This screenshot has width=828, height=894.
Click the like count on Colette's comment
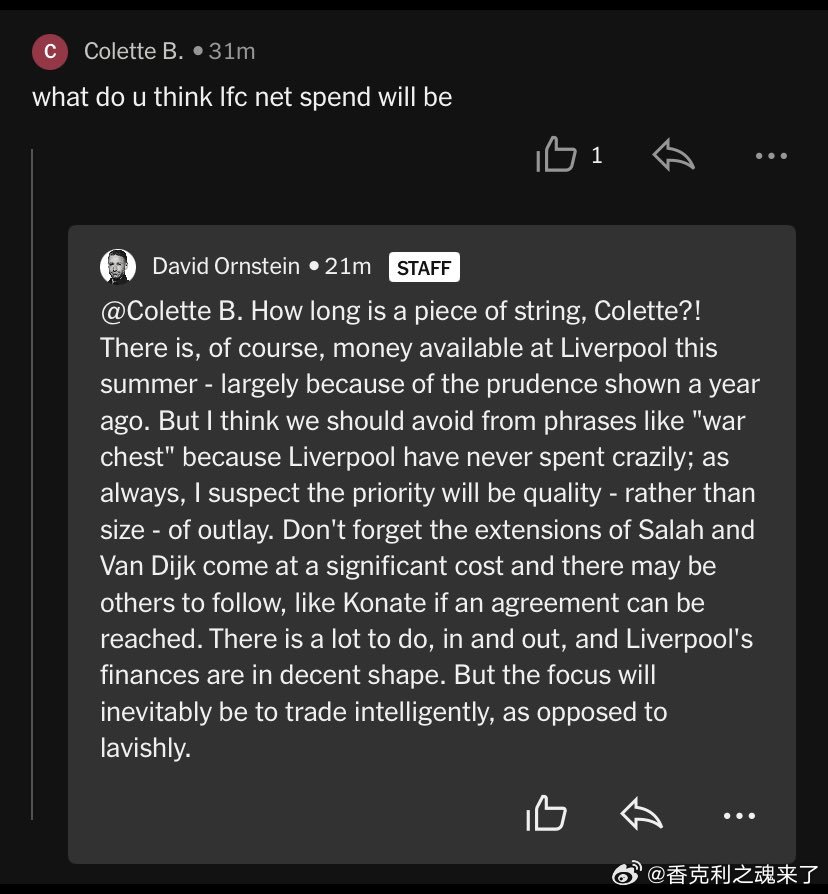[597, 156]
